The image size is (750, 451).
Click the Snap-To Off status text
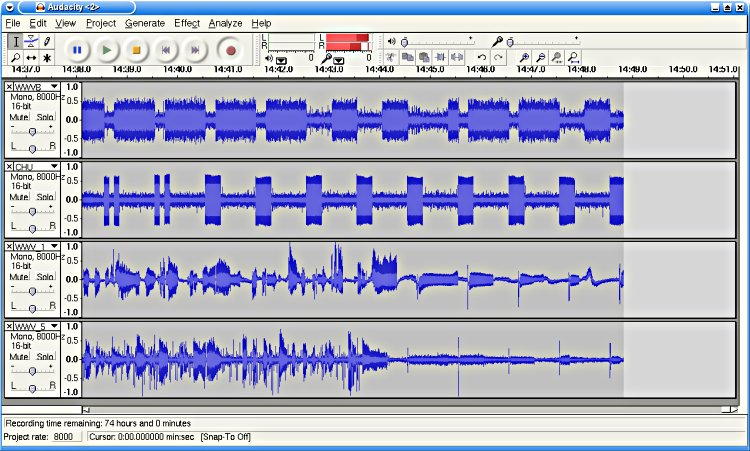(x=226, y=437)
